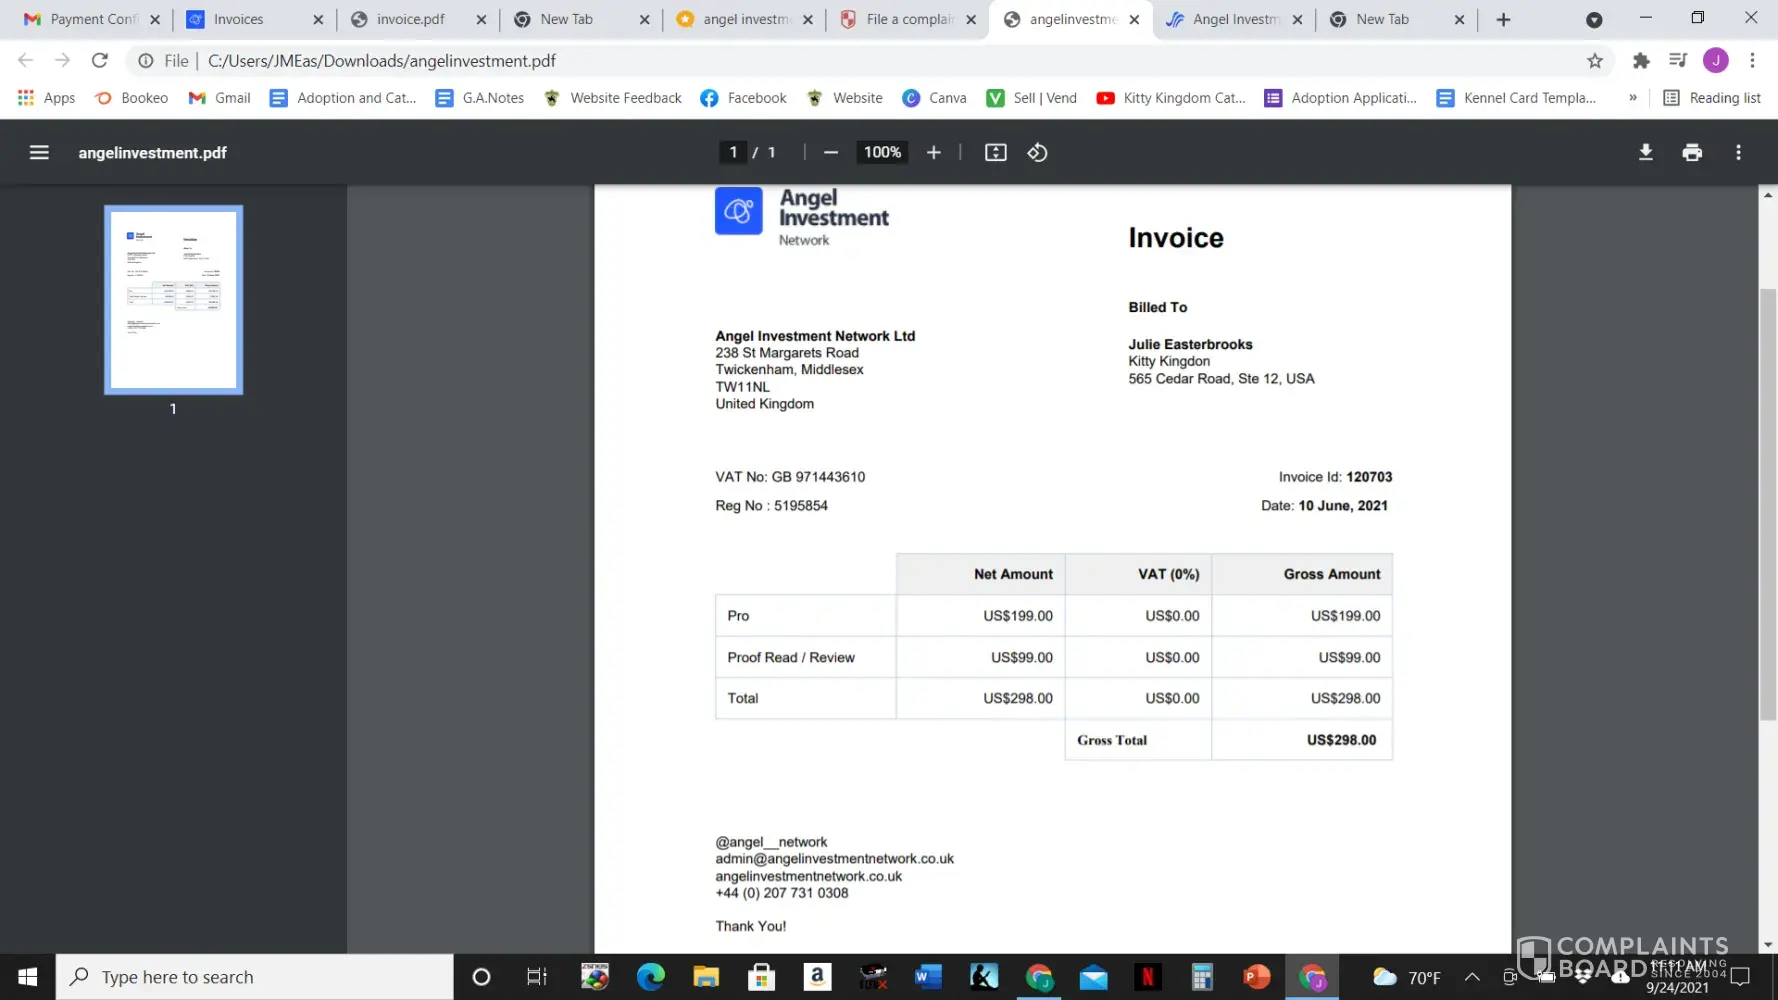Image resolution: width=1778 pixels, height=1000 pixels.
Task: Print the invoice PDF
Action: 1691,152
